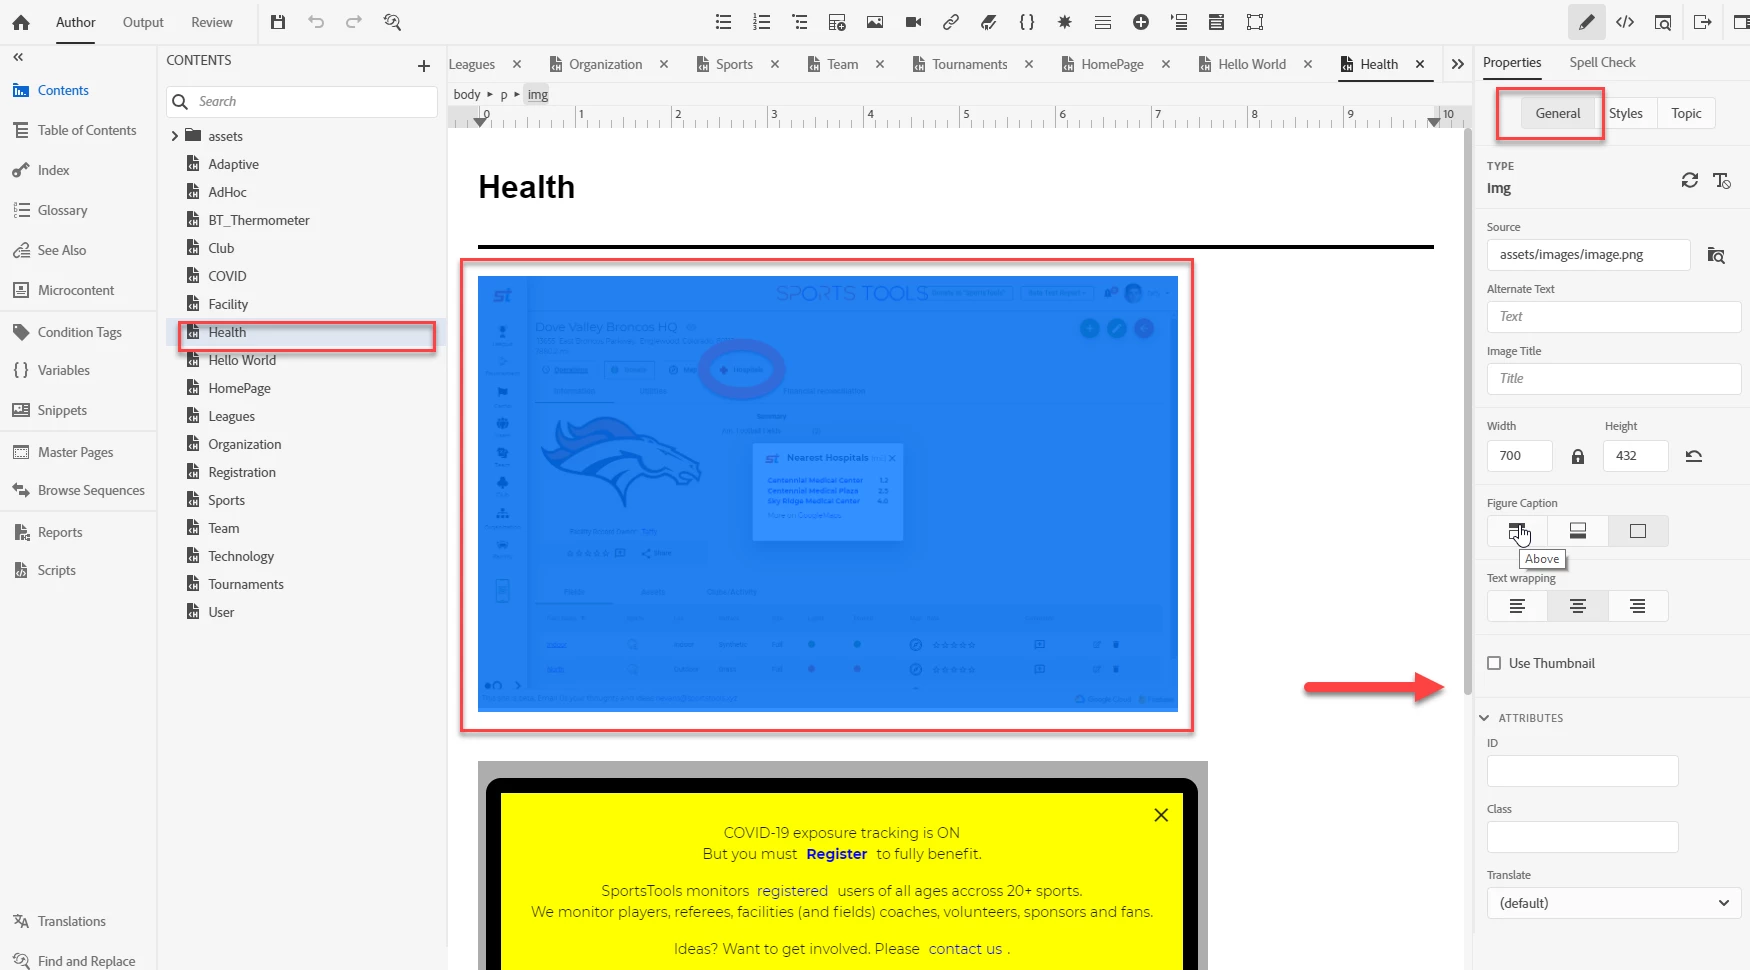Screen dimensions: 1750x970
Task: Close the Sports tab
Action: pyautogui.click(x=775, y=64)
